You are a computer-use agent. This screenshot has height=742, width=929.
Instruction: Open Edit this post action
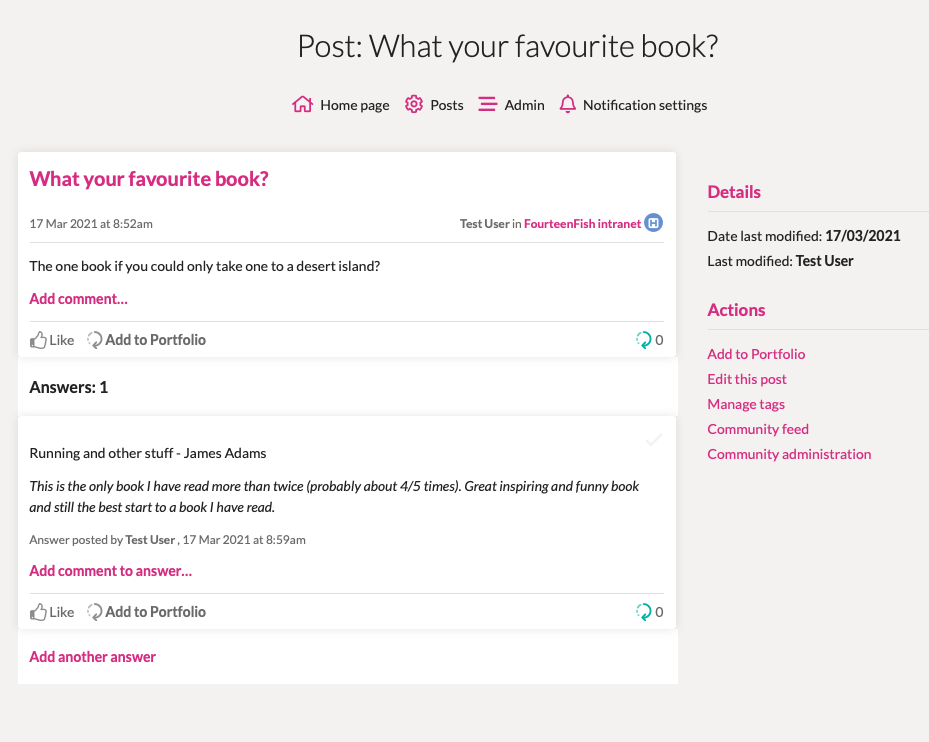coord(747,379)
